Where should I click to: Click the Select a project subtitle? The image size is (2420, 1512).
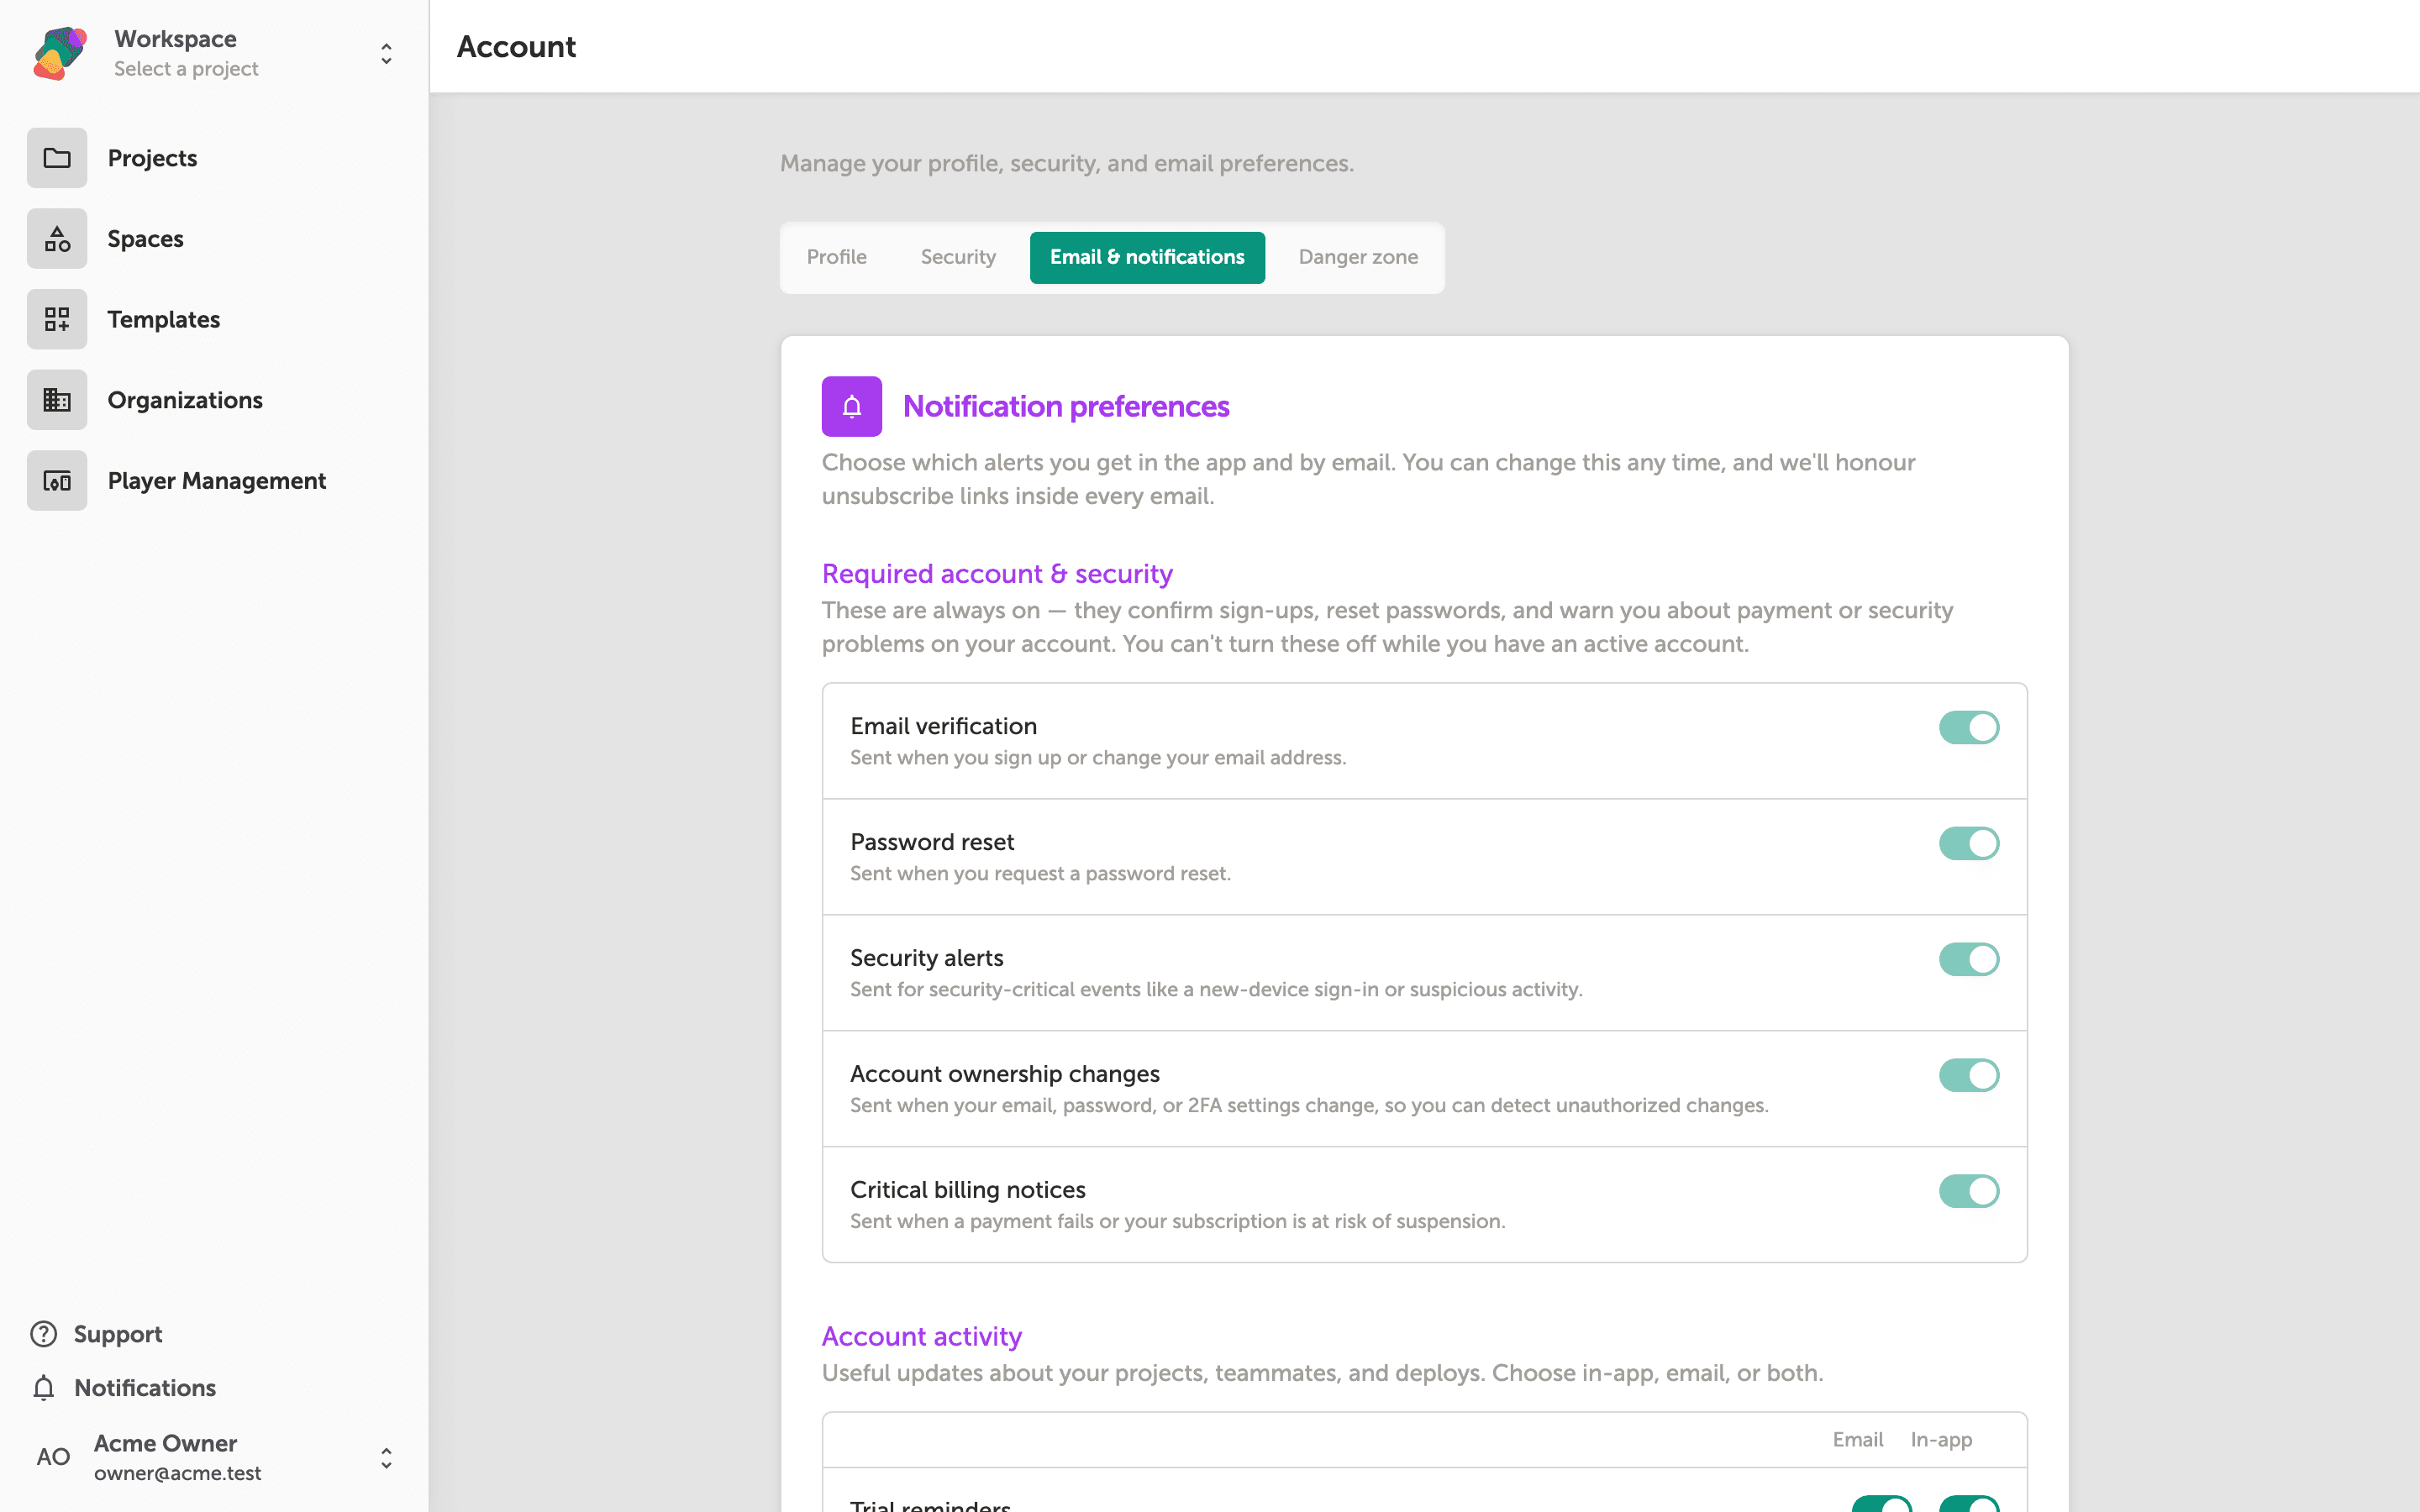[186, 69]
